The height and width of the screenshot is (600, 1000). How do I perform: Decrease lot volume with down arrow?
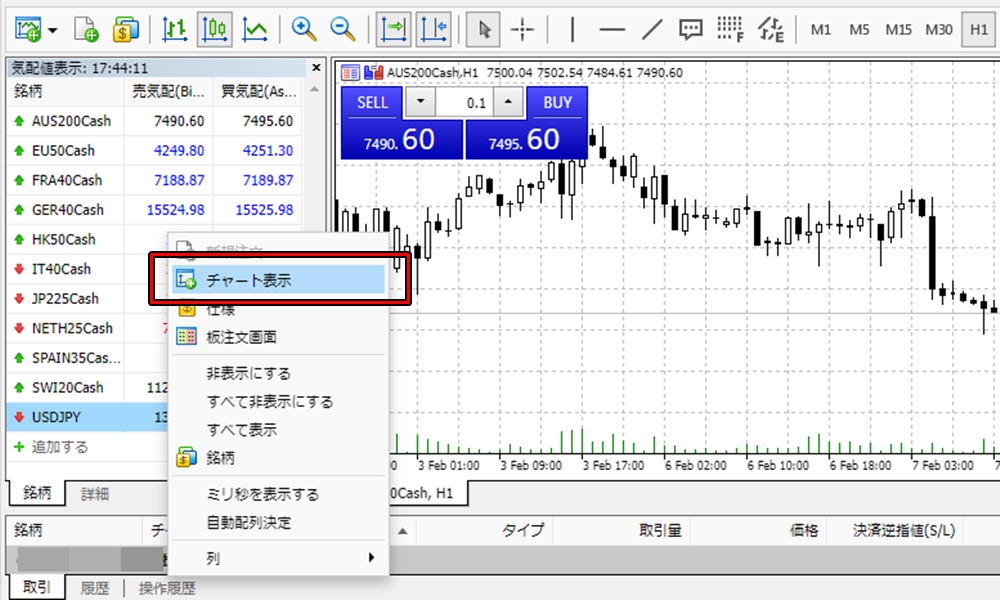pos(421,102)
